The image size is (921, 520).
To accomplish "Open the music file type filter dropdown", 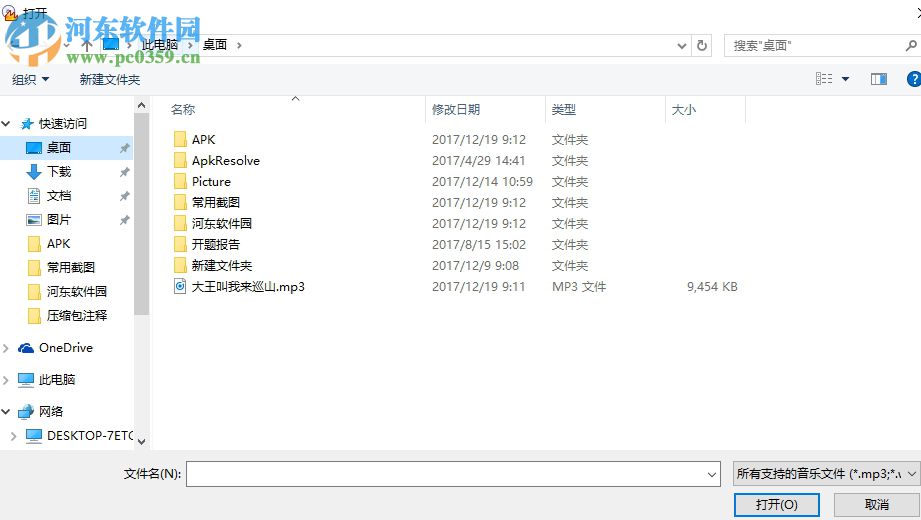I will tap(912, 474).
